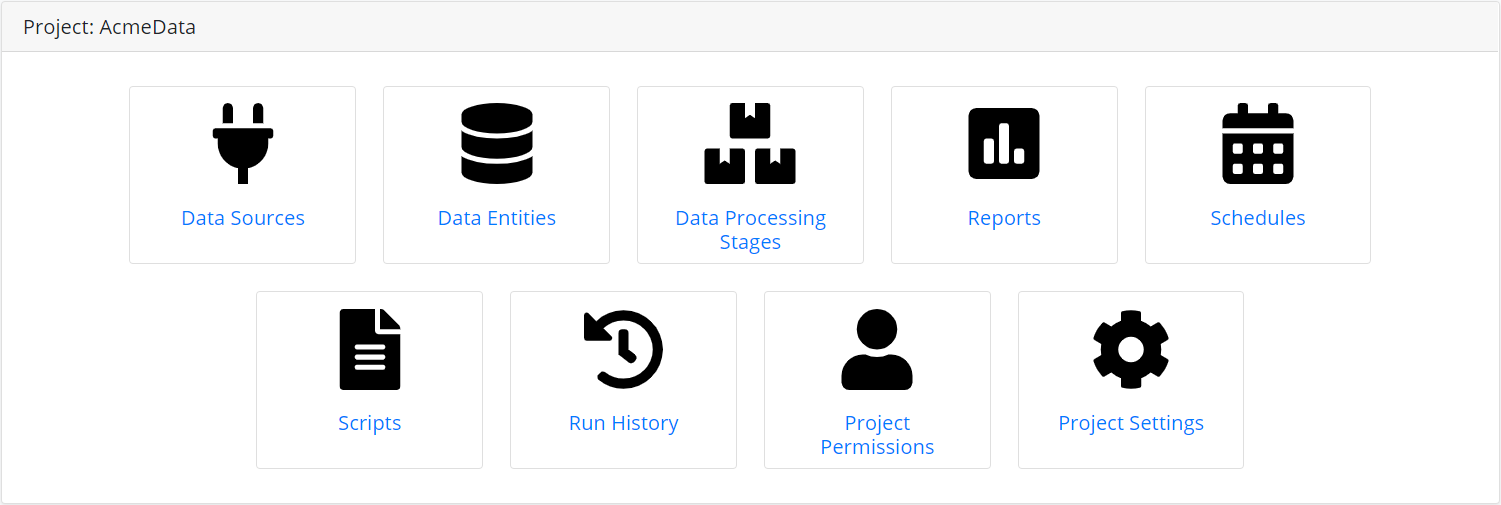This screenshot has width=1501, height=505.
Task: View the Run History link
Action: 624,423
